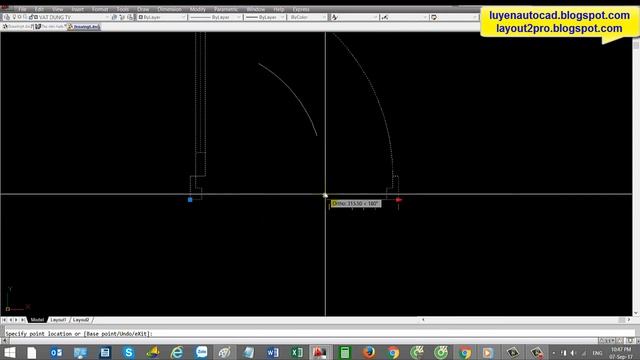Viewport: 640px width, 360px height.
Task: Open the Tools menu
Action: click(x=122, y=9)
